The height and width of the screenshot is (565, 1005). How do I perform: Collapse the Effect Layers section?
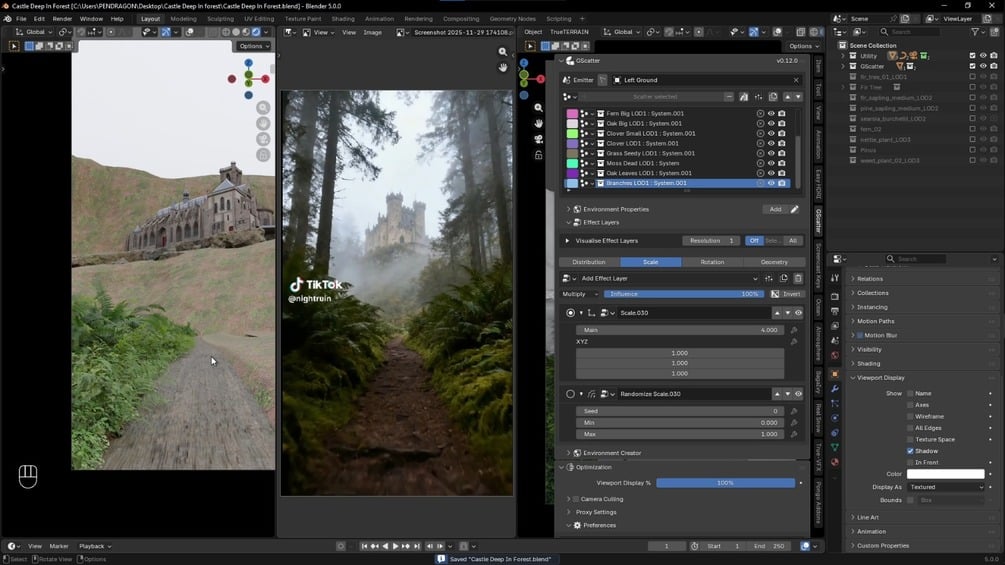pos(568,222)
